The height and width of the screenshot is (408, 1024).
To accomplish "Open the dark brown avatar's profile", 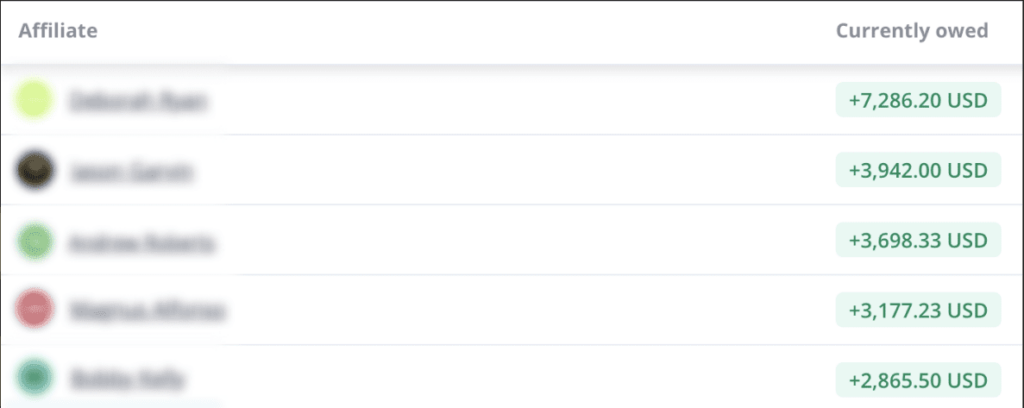I will tap(34, 170).
